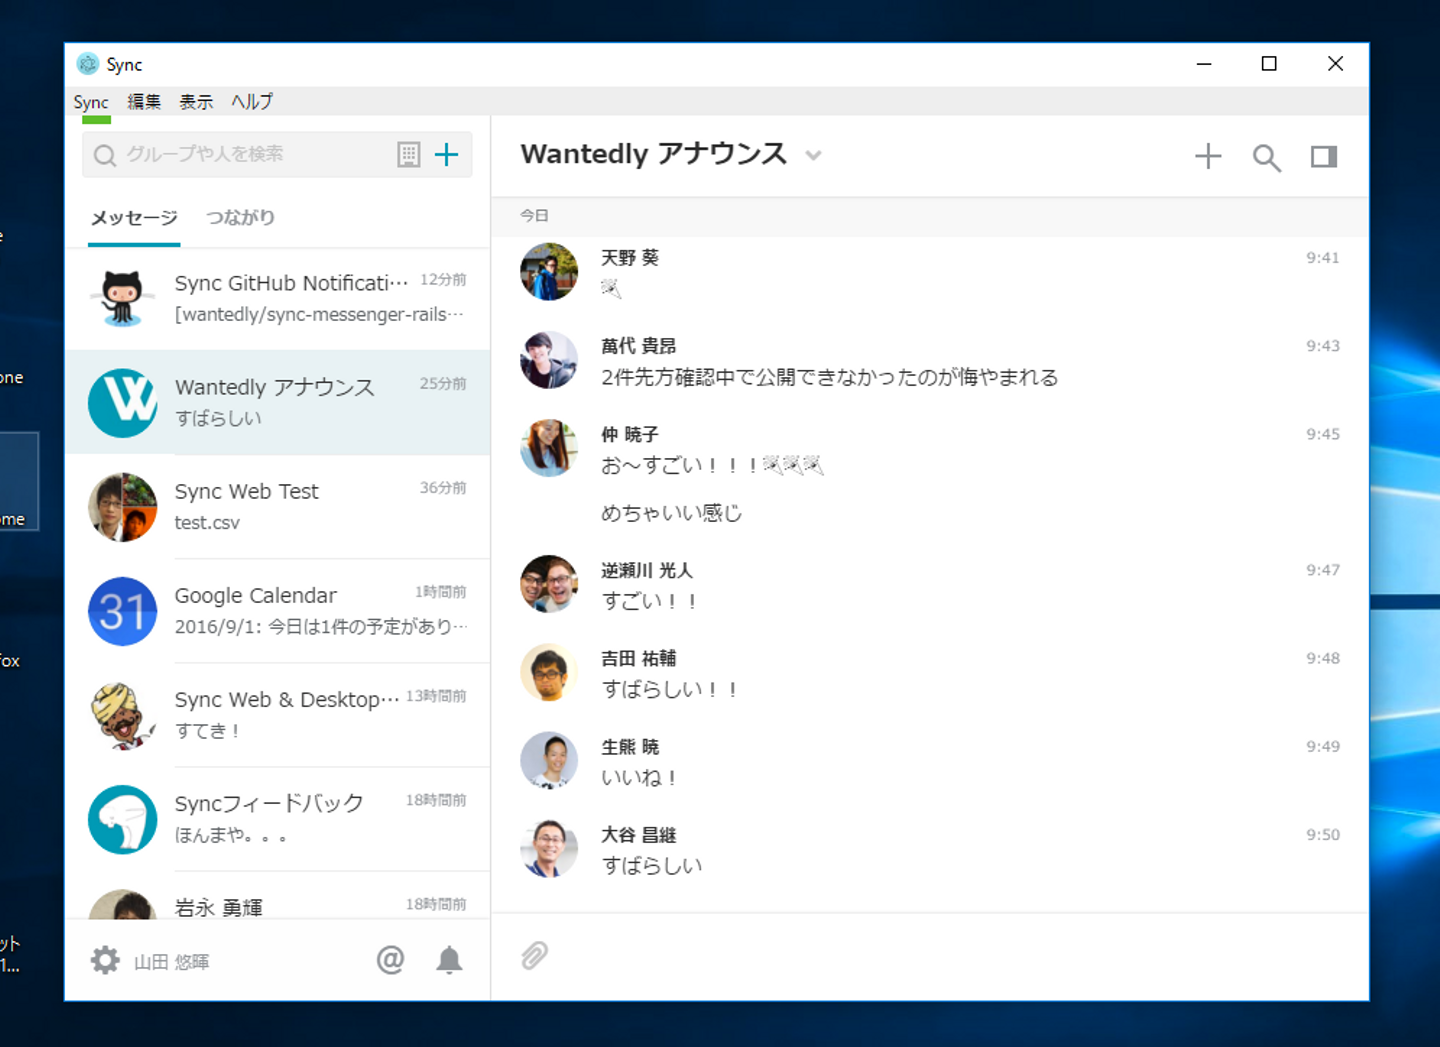Click the Google Calendar 31 avatar
Viewport: 1440px width, 1047px height.
[123, 611]
